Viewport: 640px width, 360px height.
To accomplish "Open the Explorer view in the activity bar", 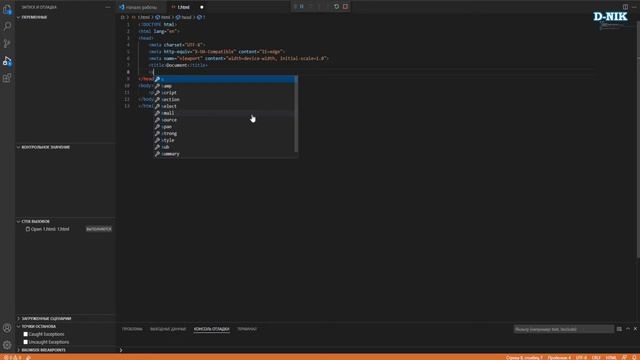I will click(x=7, y=9).
